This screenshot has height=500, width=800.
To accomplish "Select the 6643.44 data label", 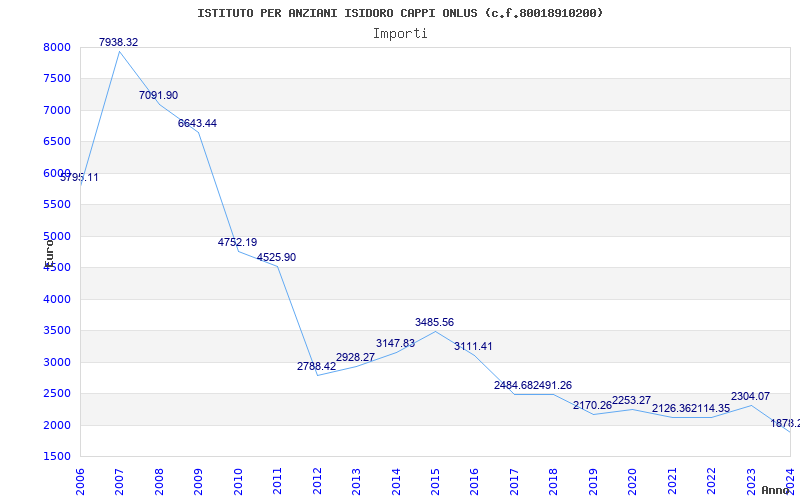I will pos(197,123).
